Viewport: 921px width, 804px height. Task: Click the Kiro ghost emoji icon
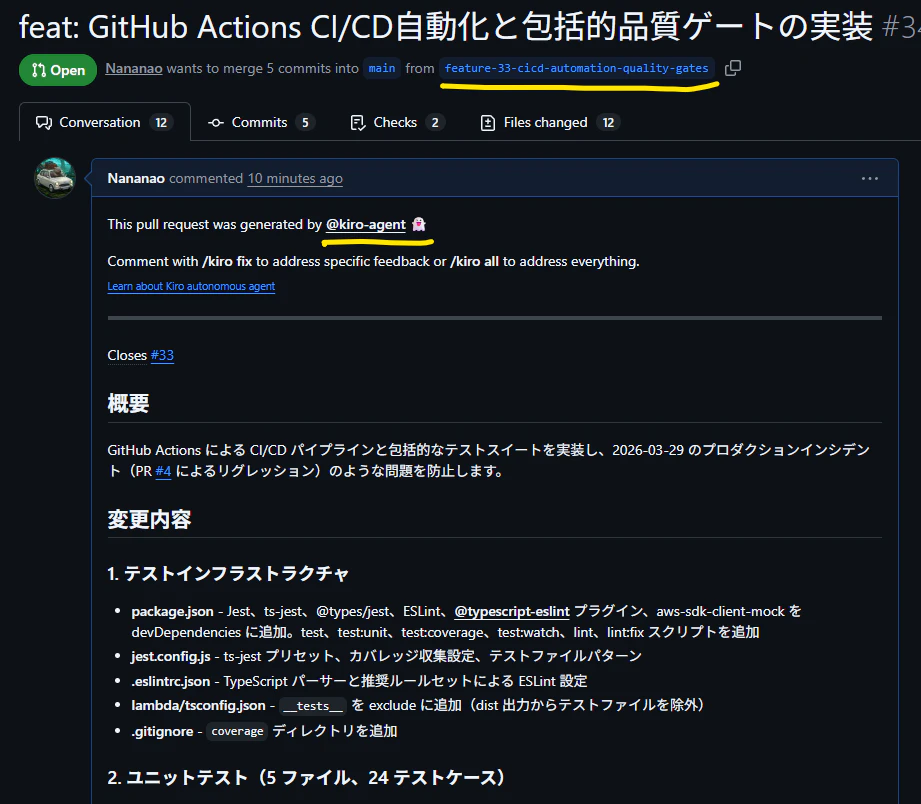pos(419,224)
